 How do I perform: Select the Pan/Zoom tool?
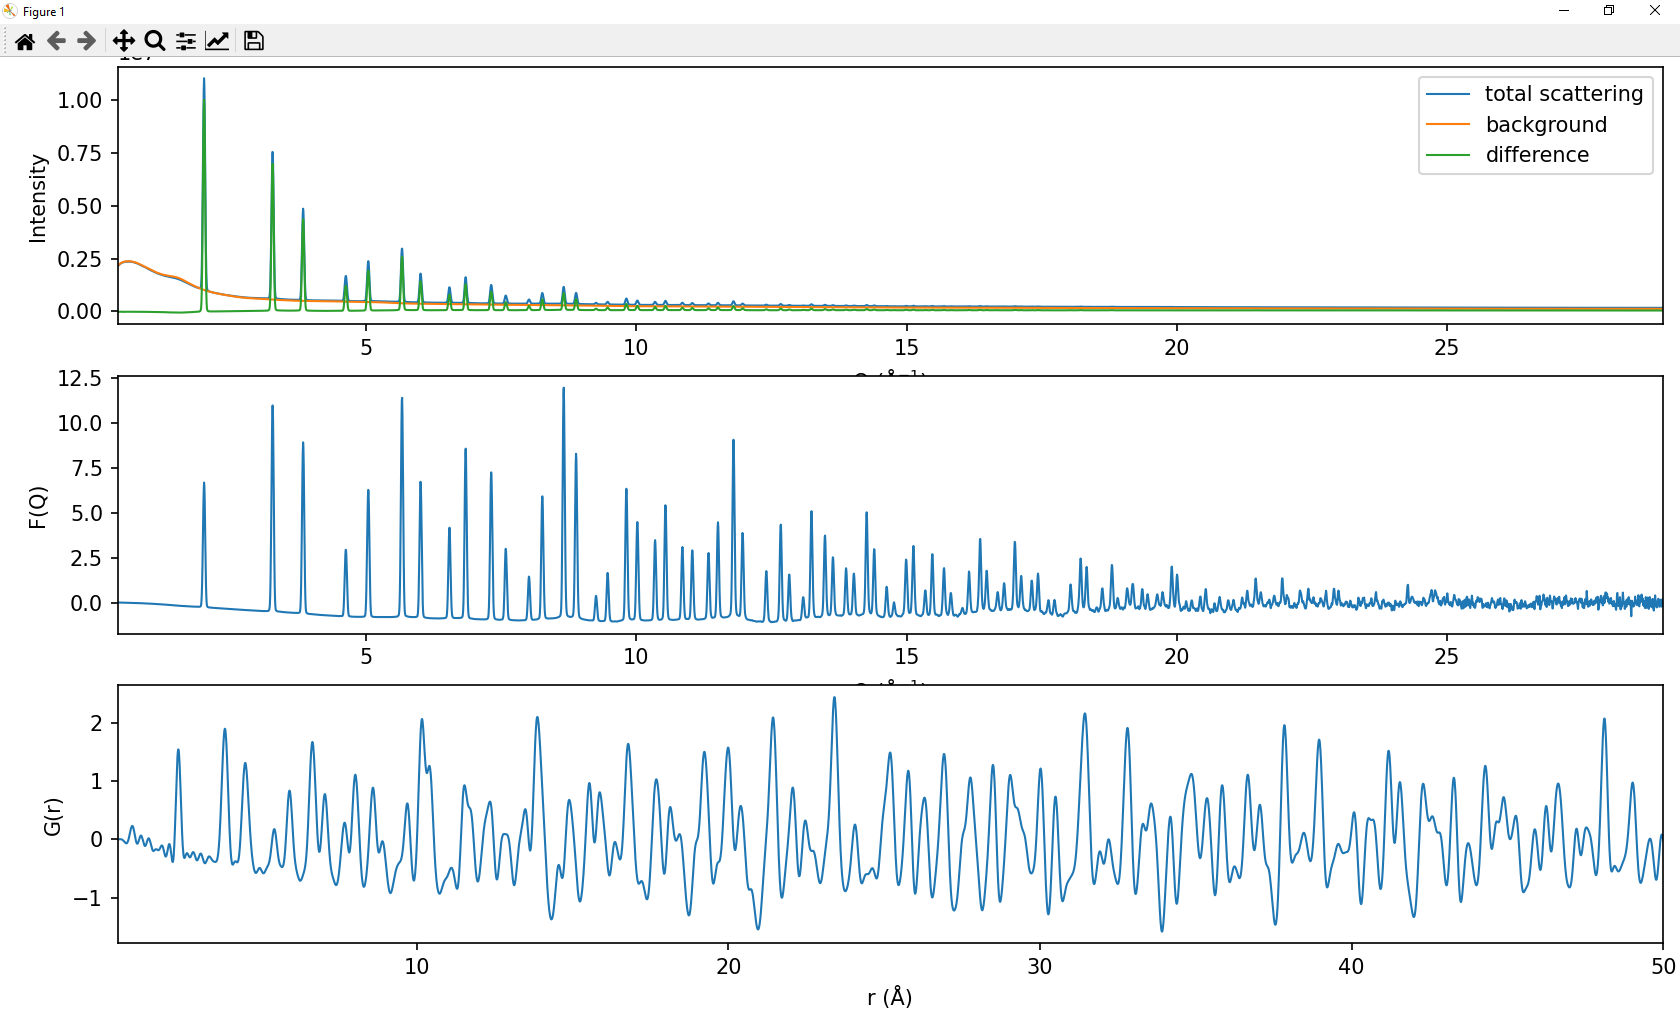(x=124, y=41)
